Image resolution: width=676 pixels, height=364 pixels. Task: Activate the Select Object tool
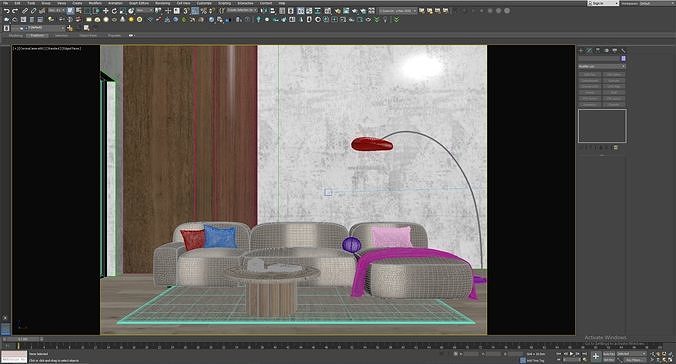tap(71, 11)
